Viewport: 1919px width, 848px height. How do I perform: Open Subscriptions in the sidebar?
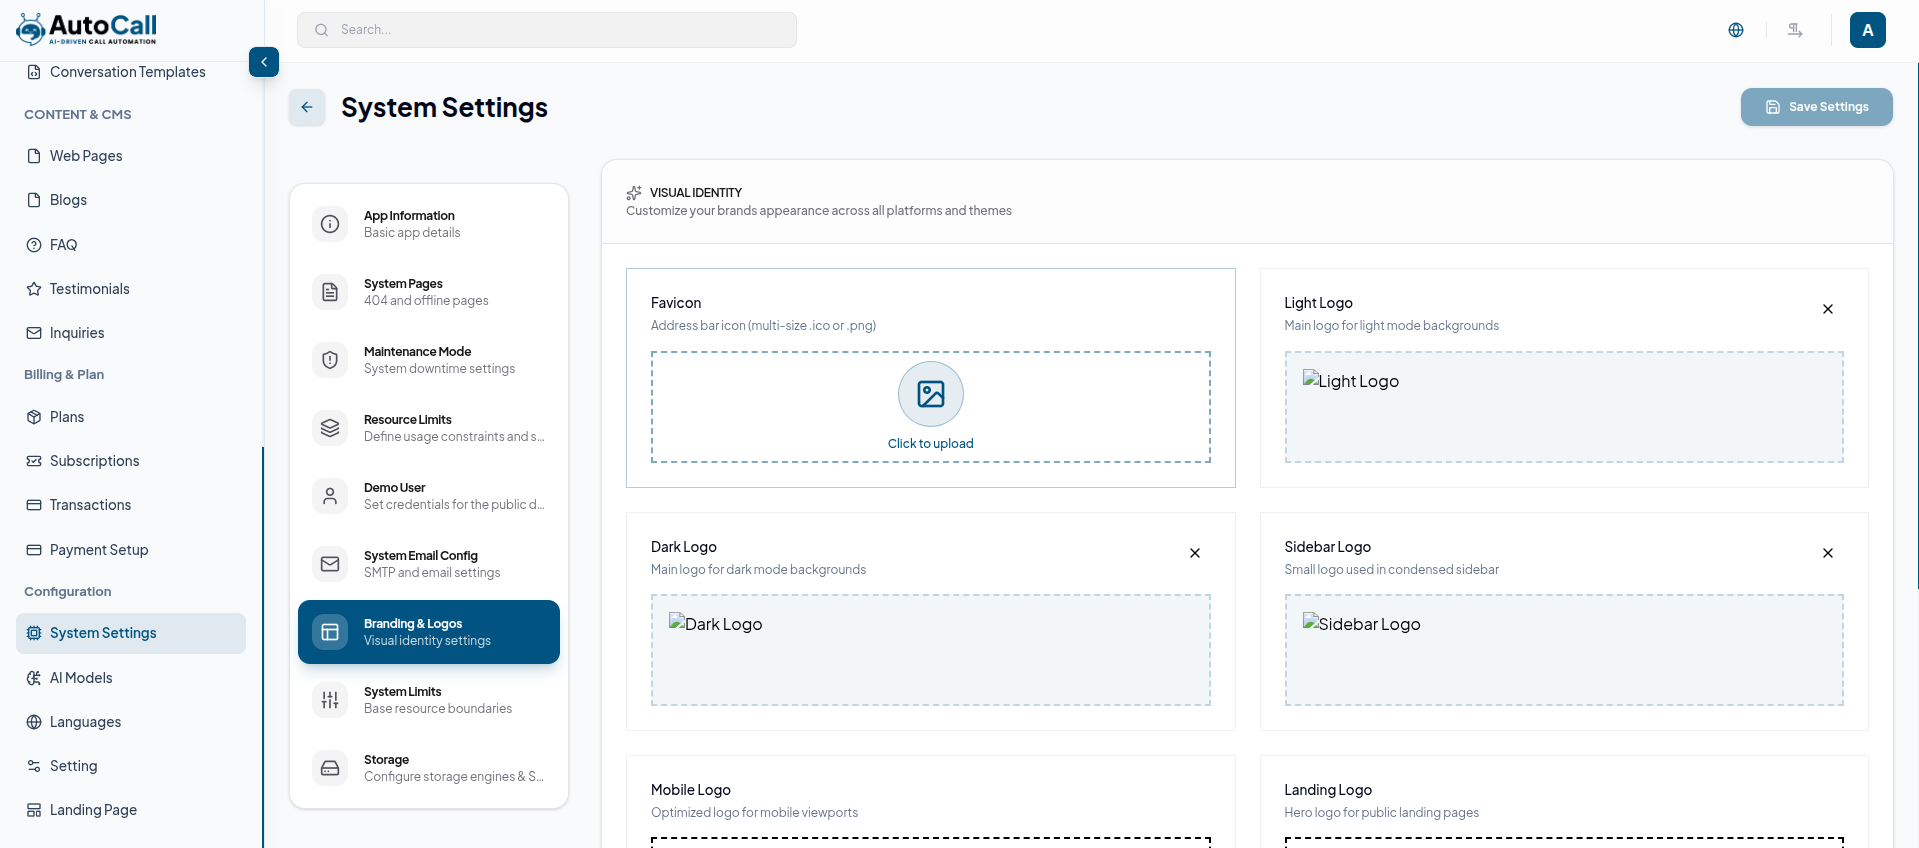pyautogui.click(x=131, y=461)
